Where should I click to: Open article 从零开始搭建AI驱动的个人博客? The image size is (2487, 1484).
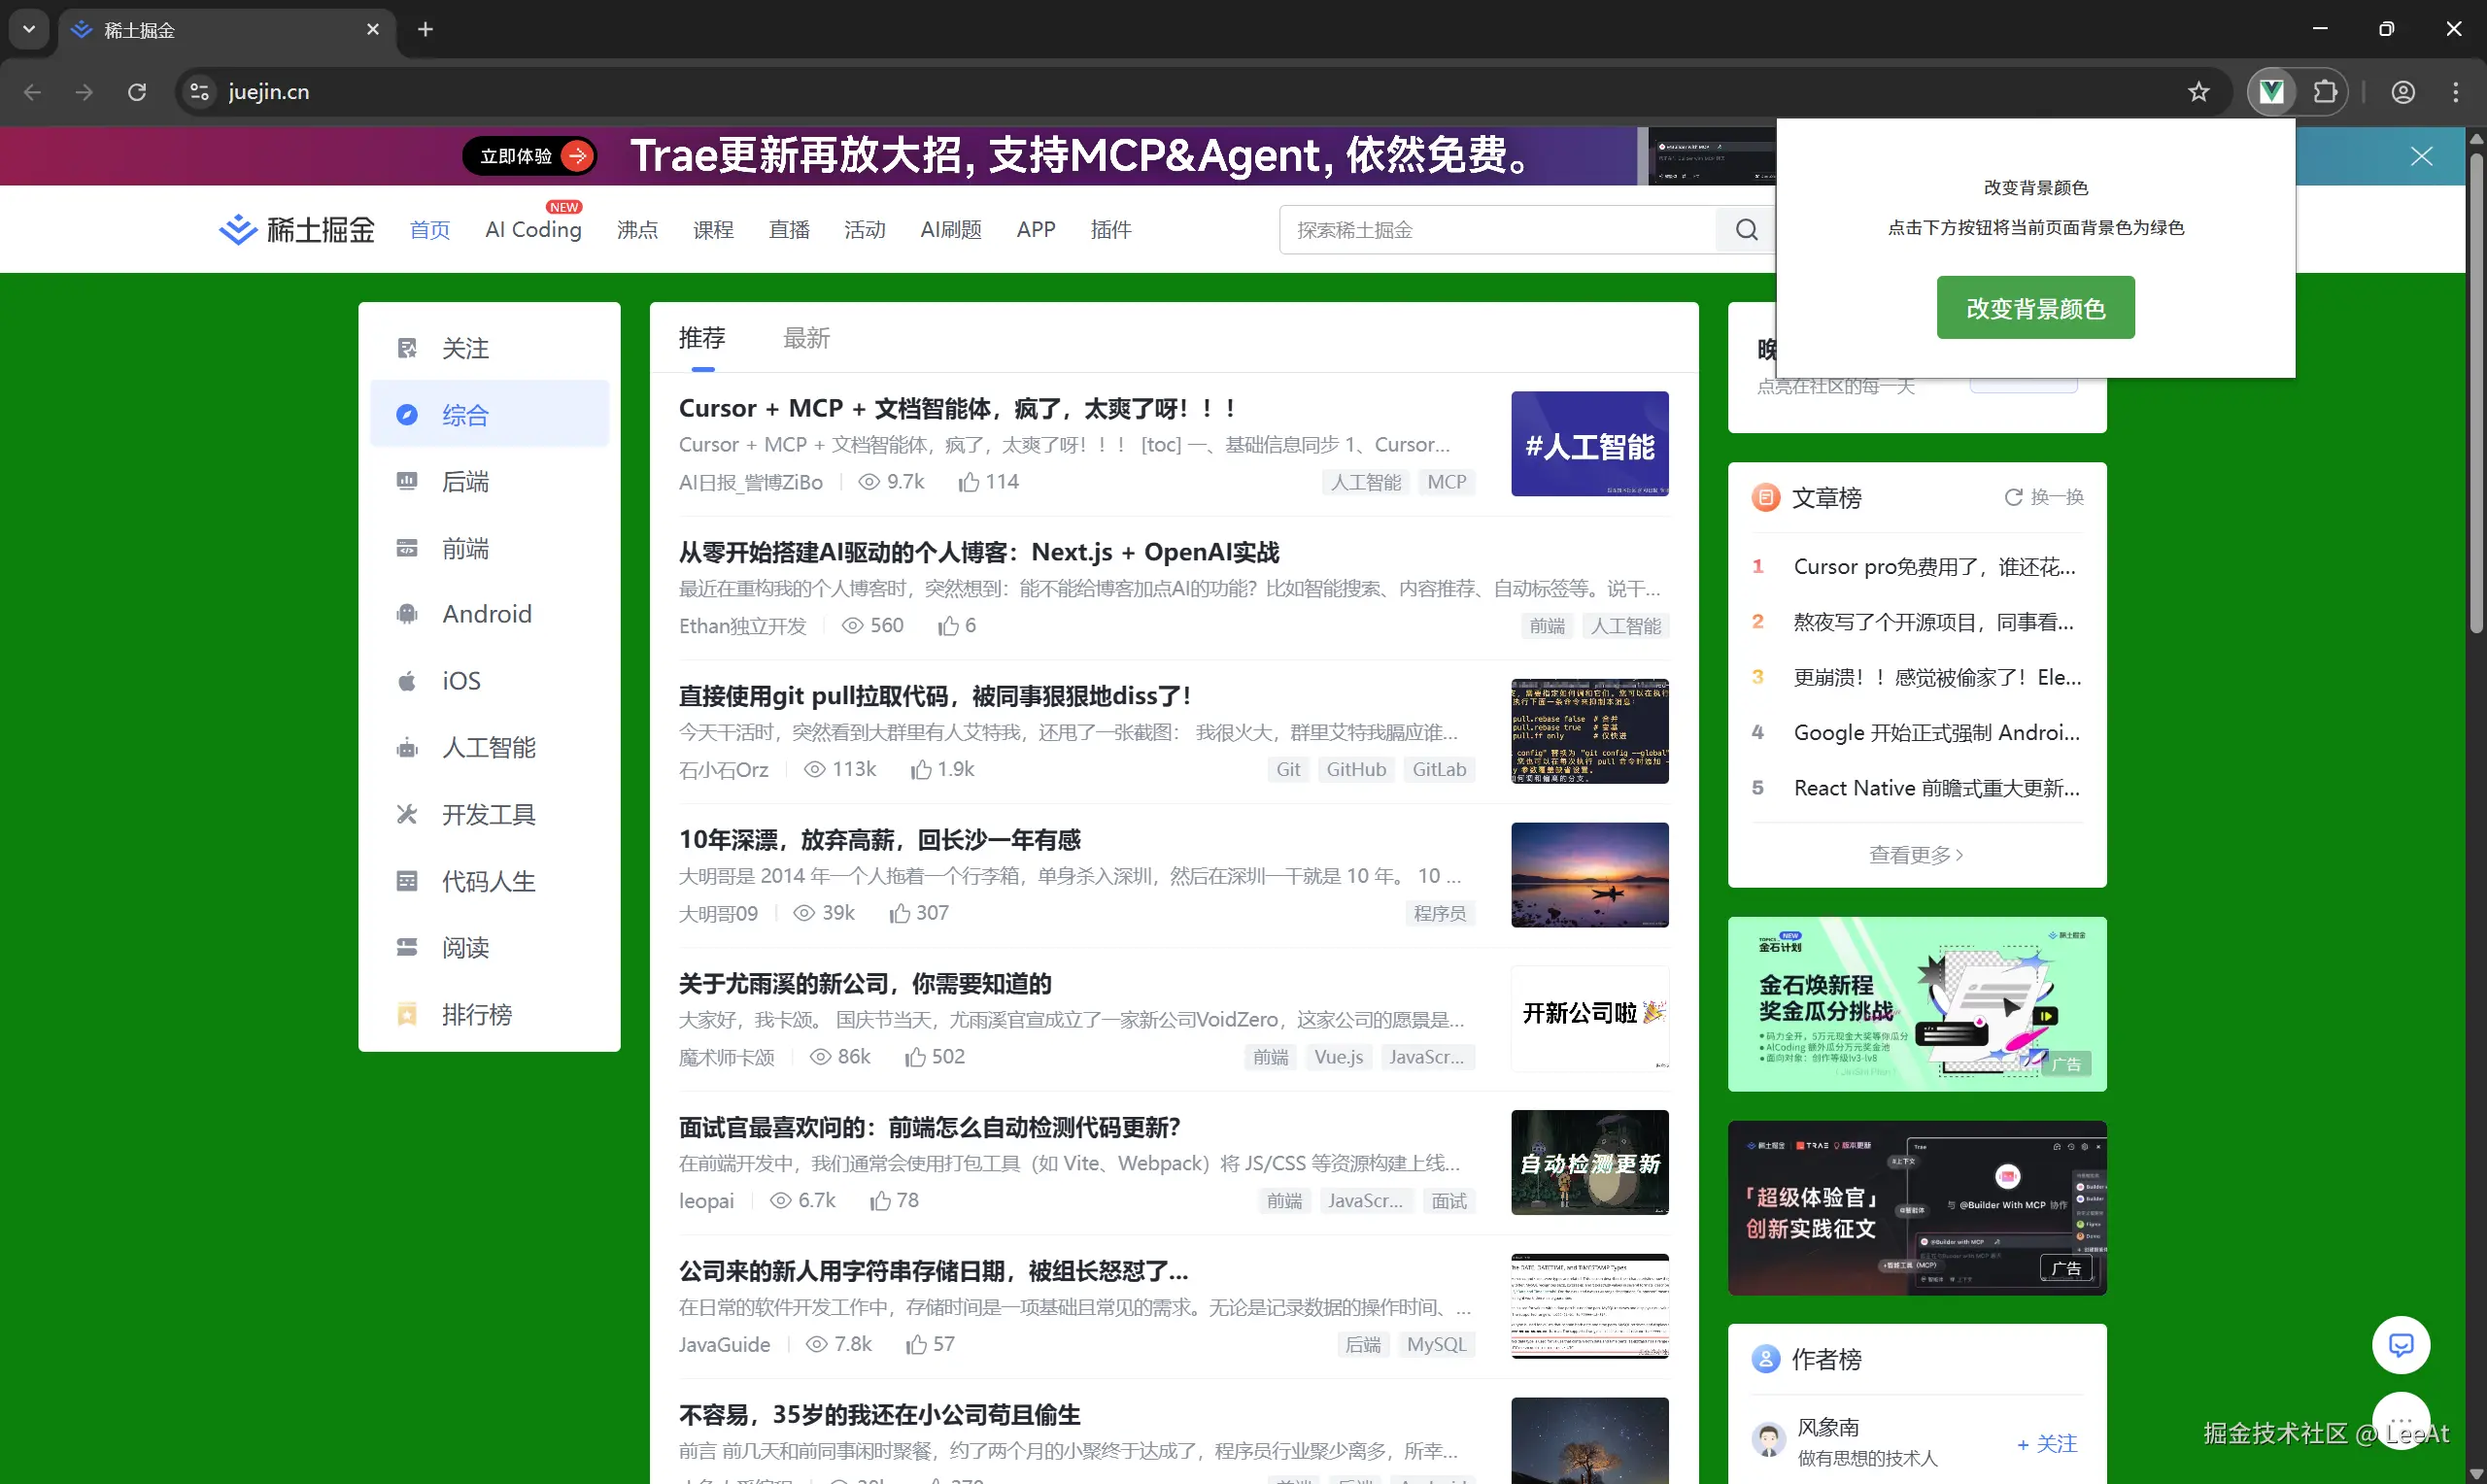click(x=979, y=552)
